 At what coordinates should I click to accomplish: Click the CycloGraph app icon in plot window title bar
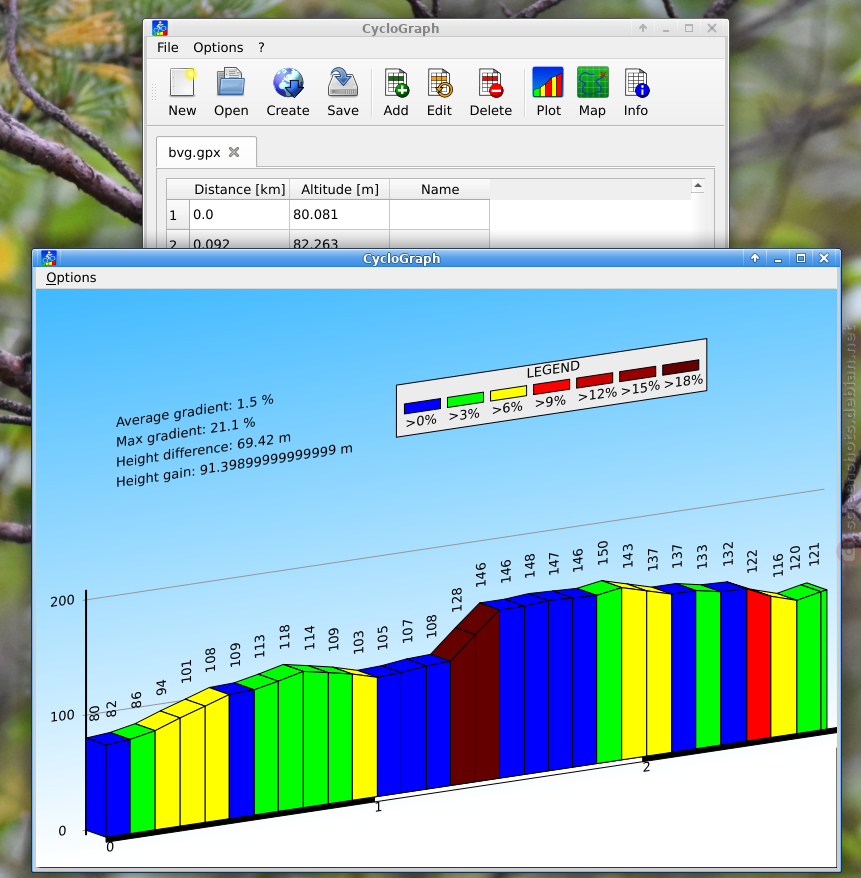pyautogui.click(x=49, y=258)
